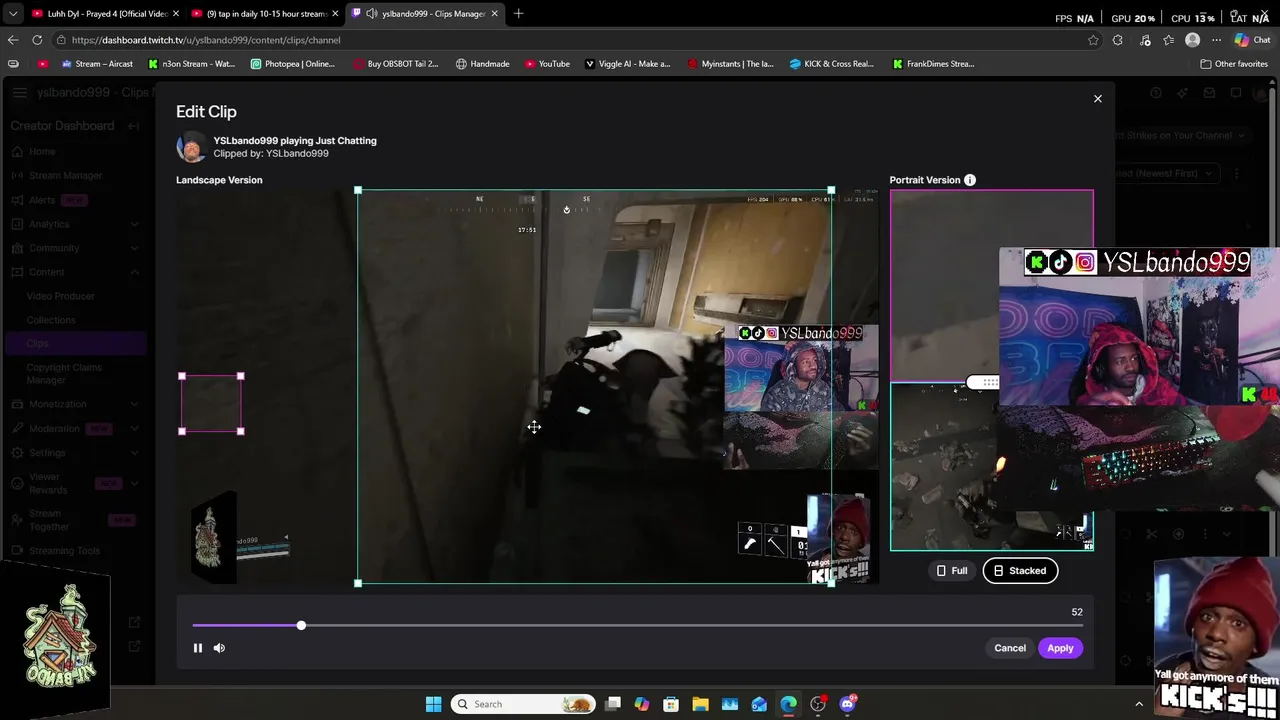Open the sidebar hamburger menu
Viewport: 1280px width, 720px height.
coord(19,92)
